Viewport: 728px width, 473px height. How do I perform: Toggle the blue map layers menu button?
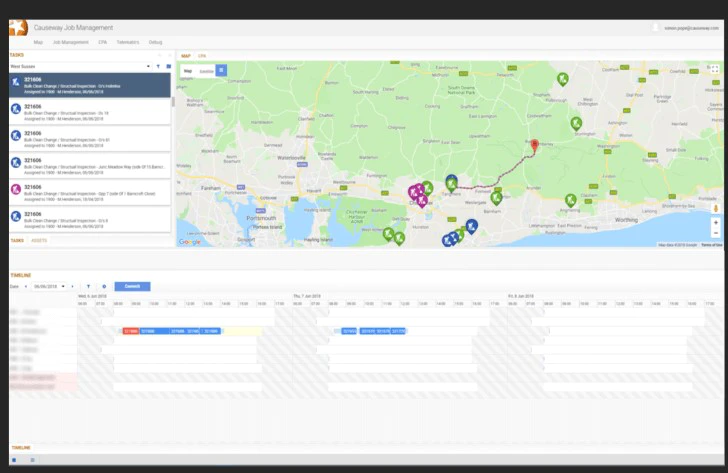(221, 71)
